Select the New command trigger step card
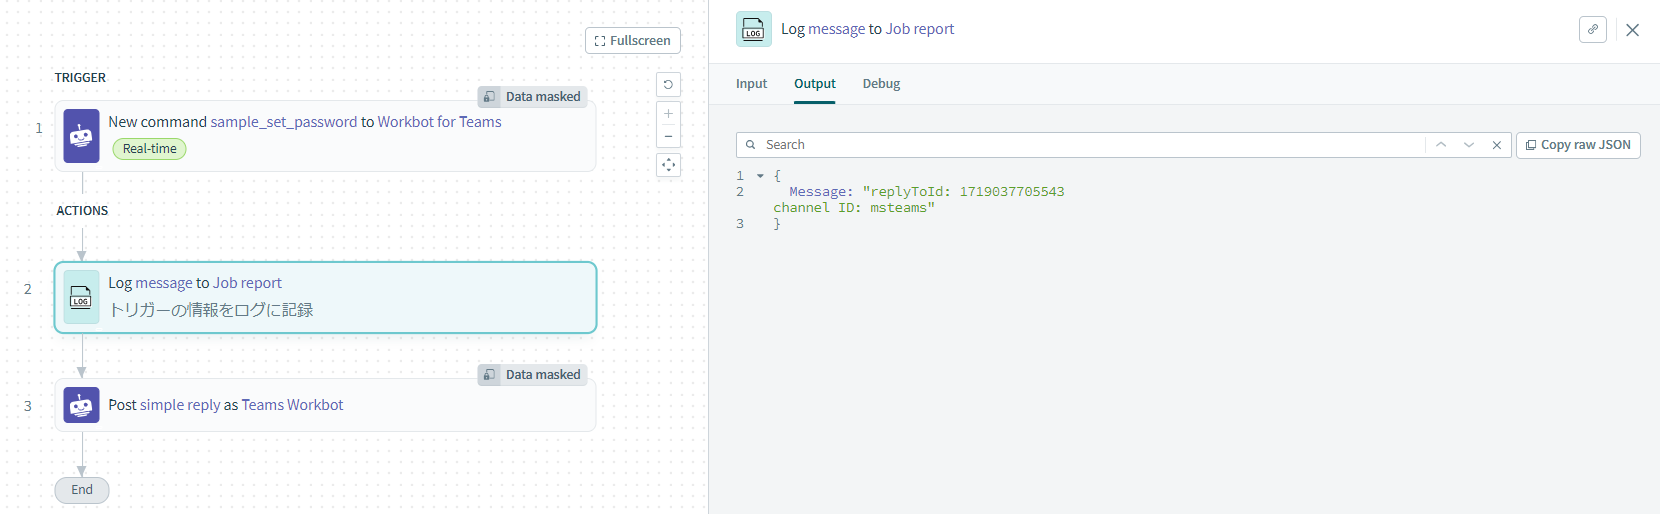 pyautogui.click(x=325, y=136)
